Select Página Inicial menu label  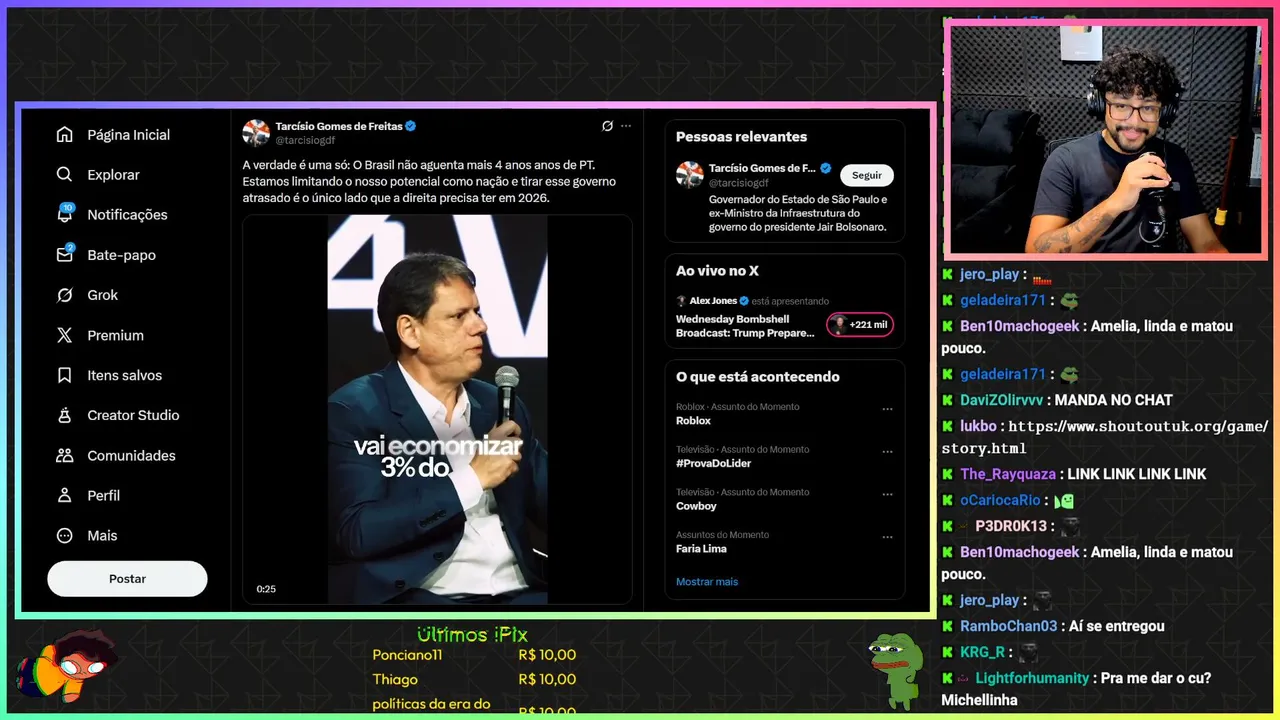pyautogui.click(x=128, y=135)
